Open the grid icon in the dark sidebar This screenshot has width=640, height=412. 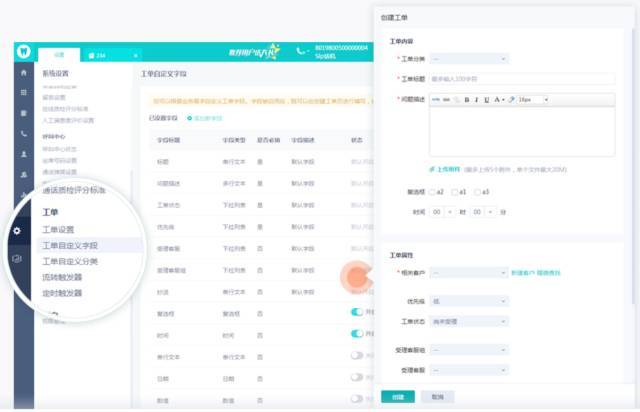24,92
